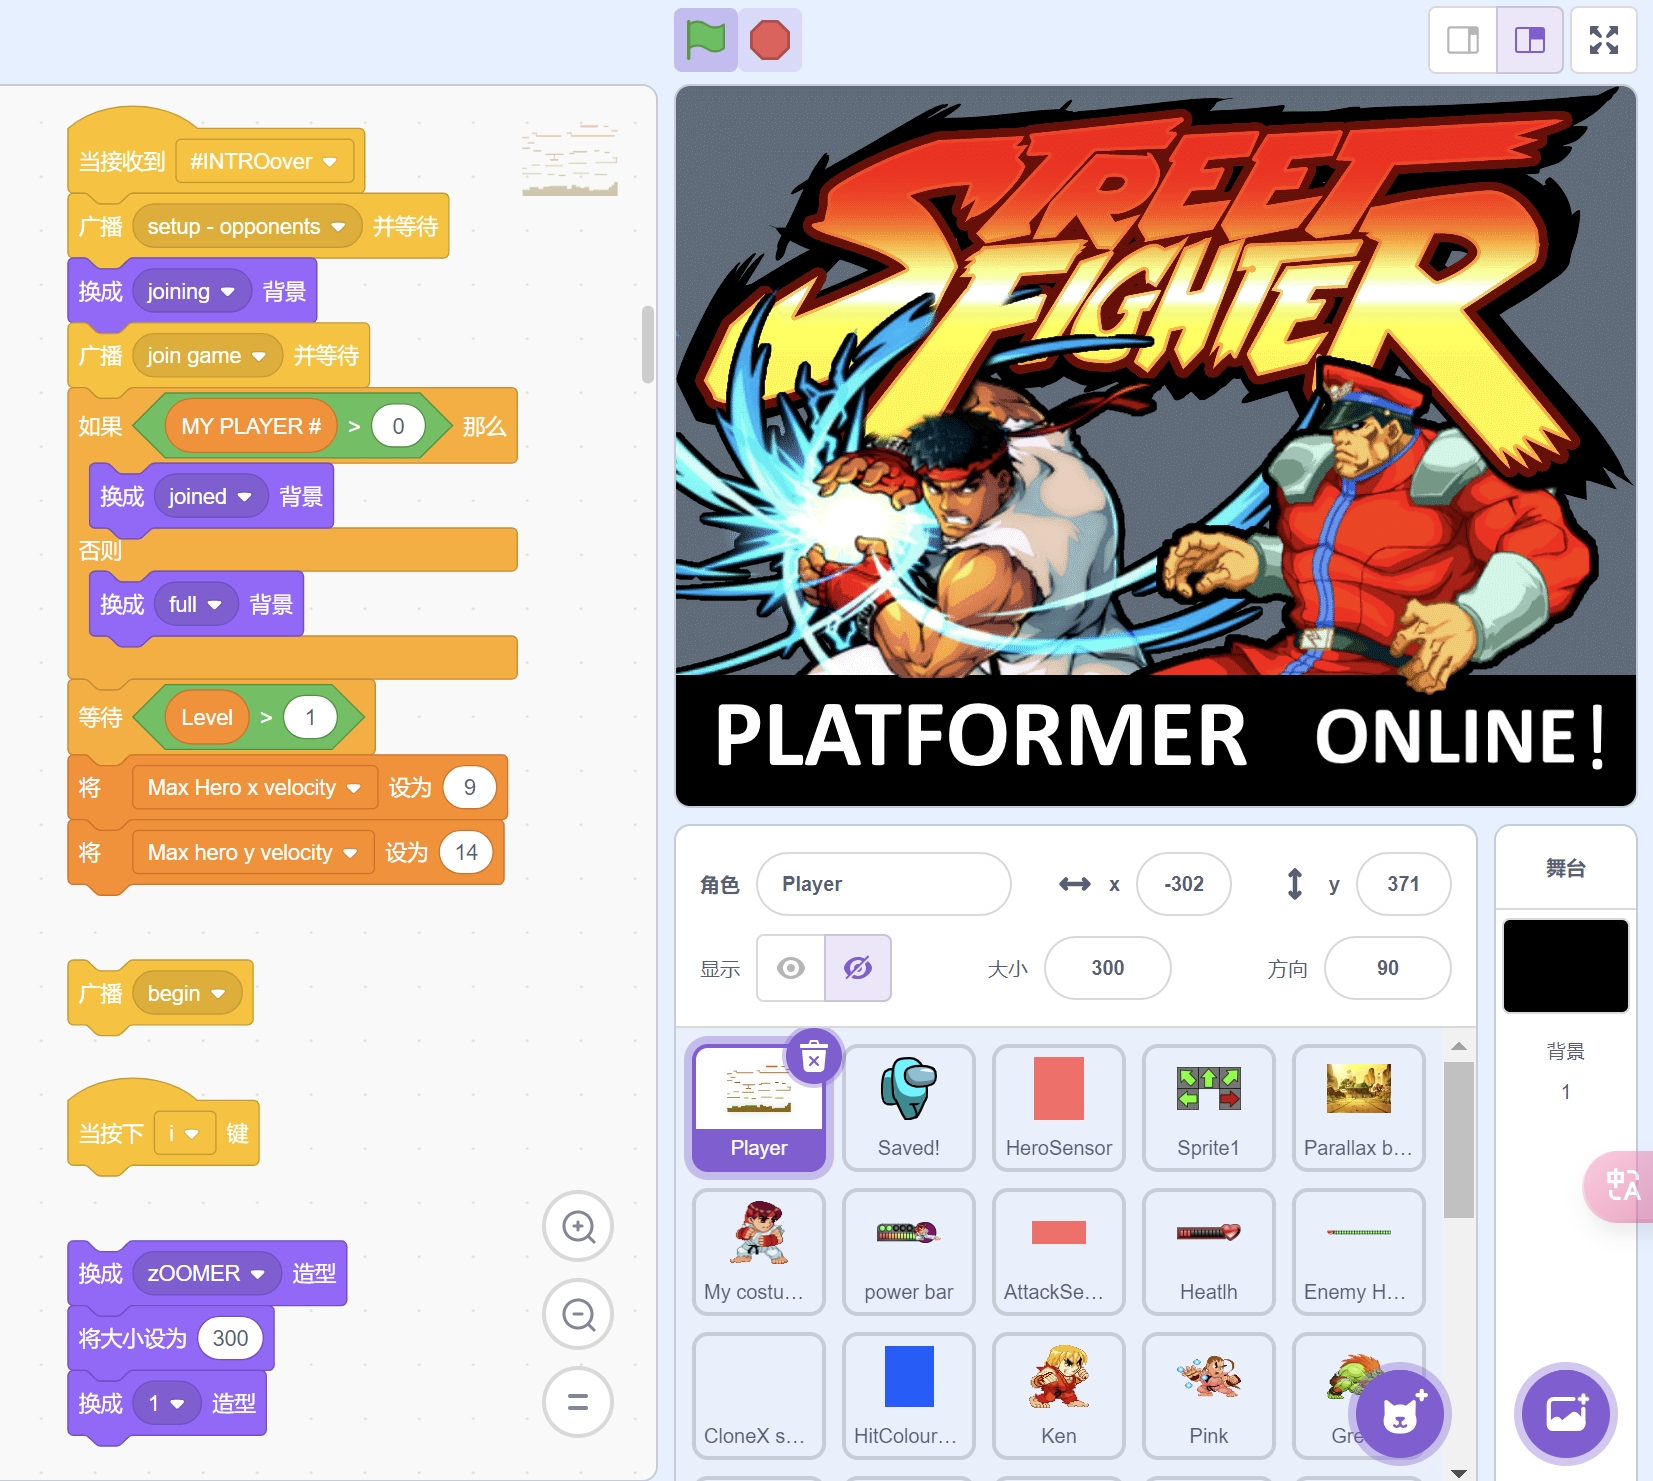Open the #INTROover message dropdown

[x=265, y=161]
